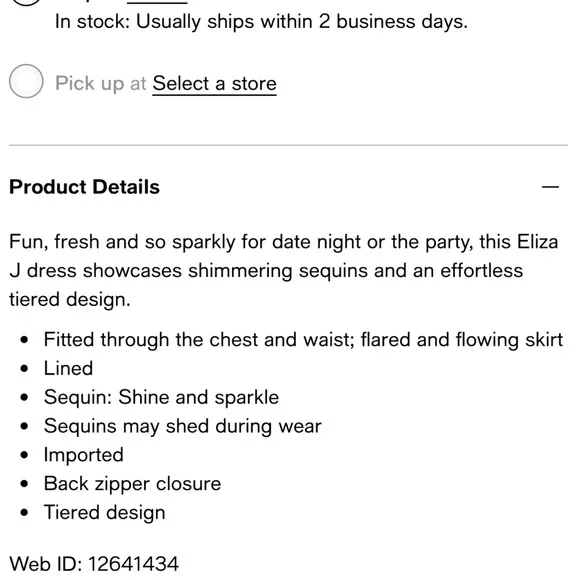The width and height of the screenshot is (580, 580).
Task: Click the bullet dot beside Lined
Action: (24, 369)
